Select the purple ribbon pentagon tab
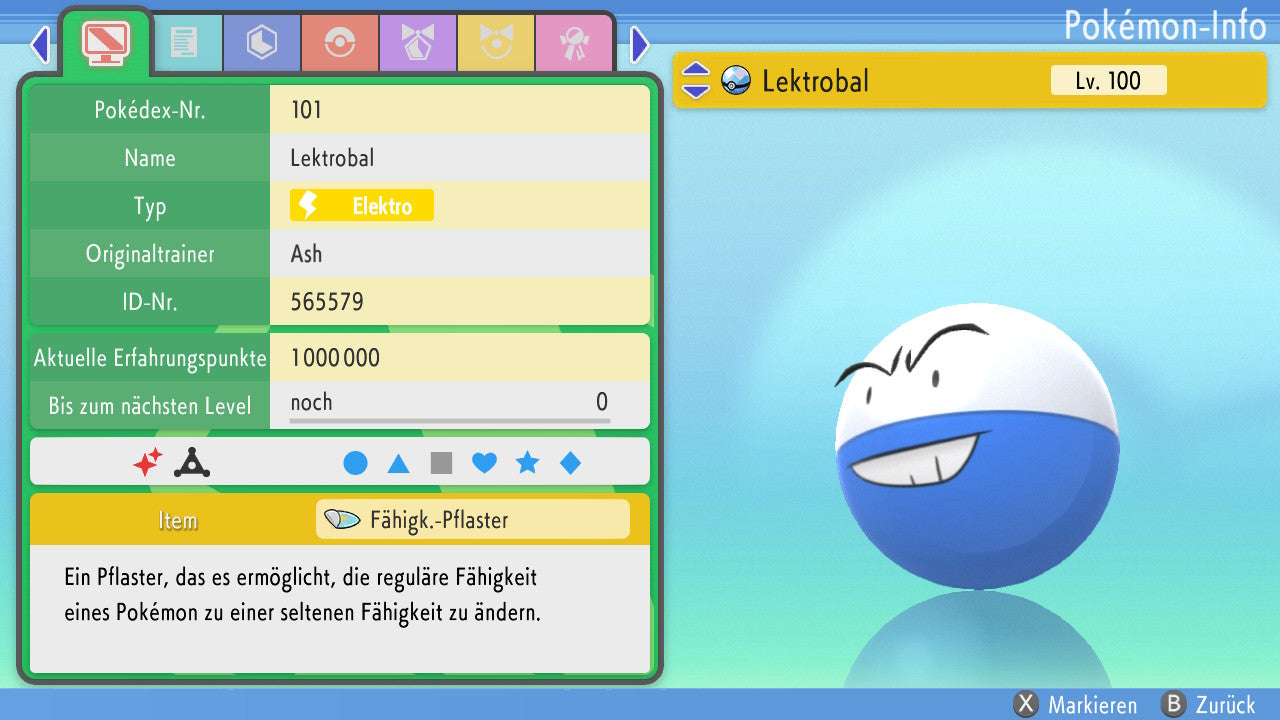The image size is (1280, 720). tap(417, 43)
